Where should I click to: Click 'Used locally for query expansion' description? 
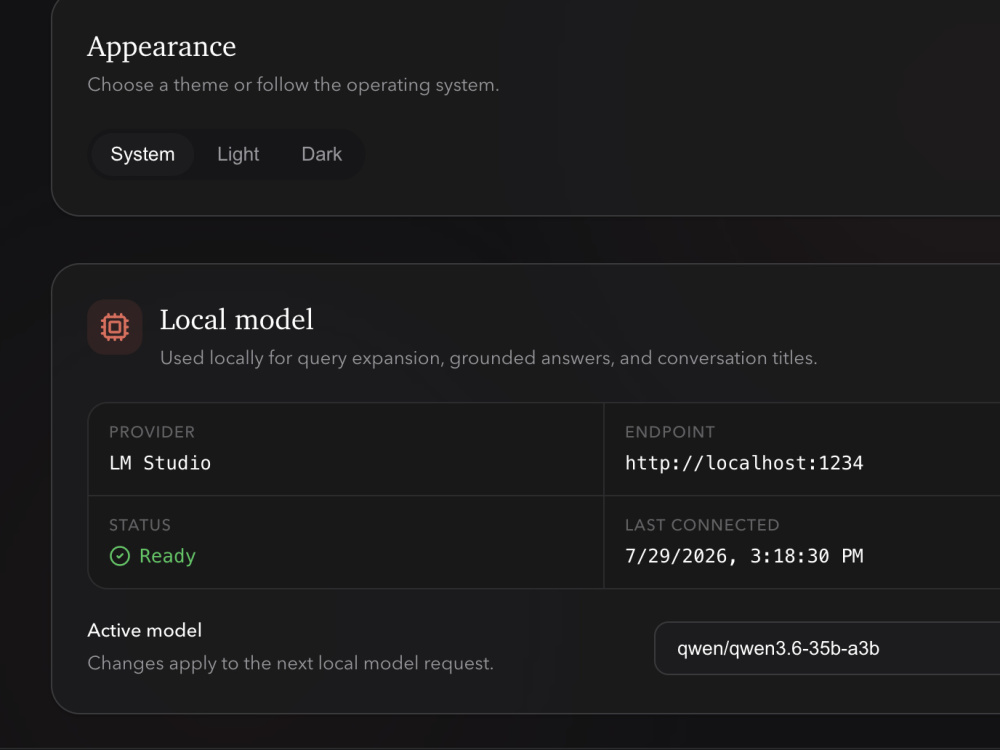[489, 358]
